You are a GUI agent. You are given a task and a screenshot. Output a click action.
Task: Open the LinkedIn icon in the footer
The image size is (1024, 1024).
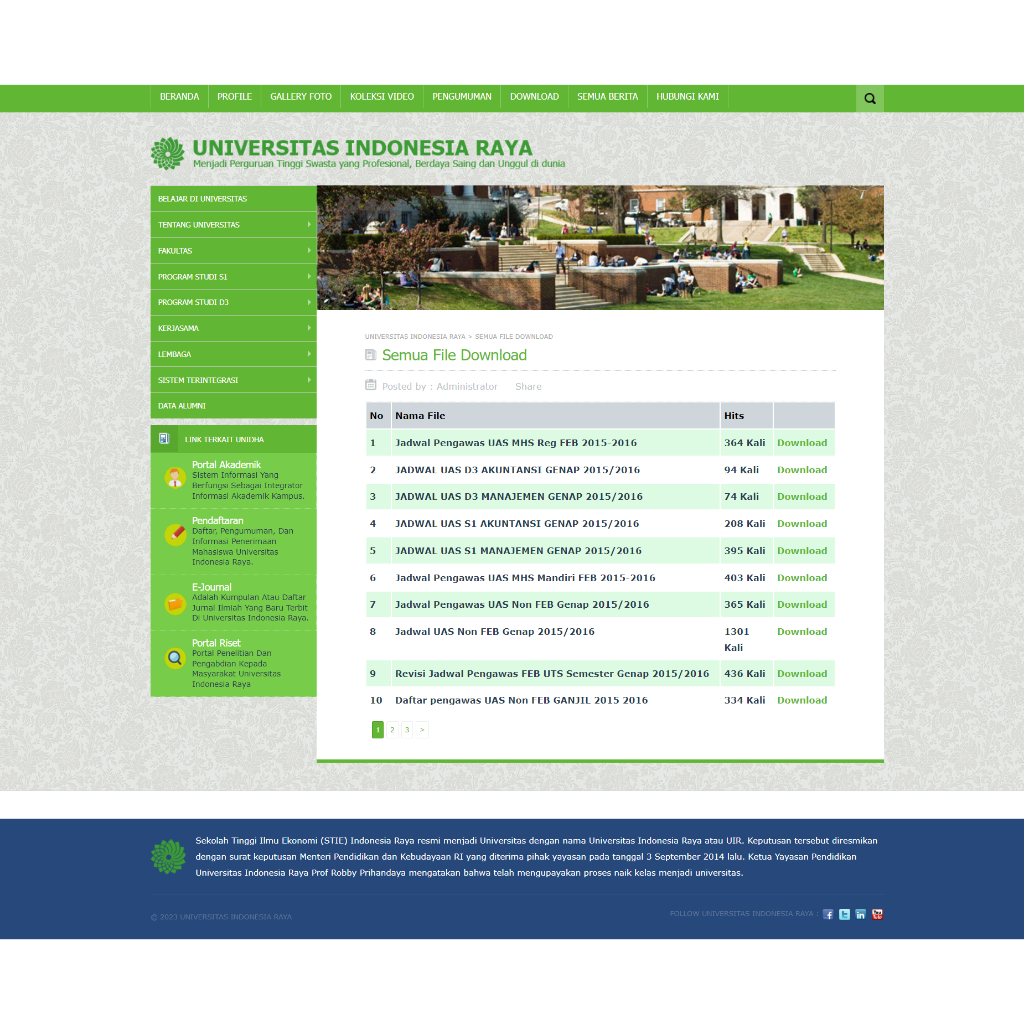861,914
